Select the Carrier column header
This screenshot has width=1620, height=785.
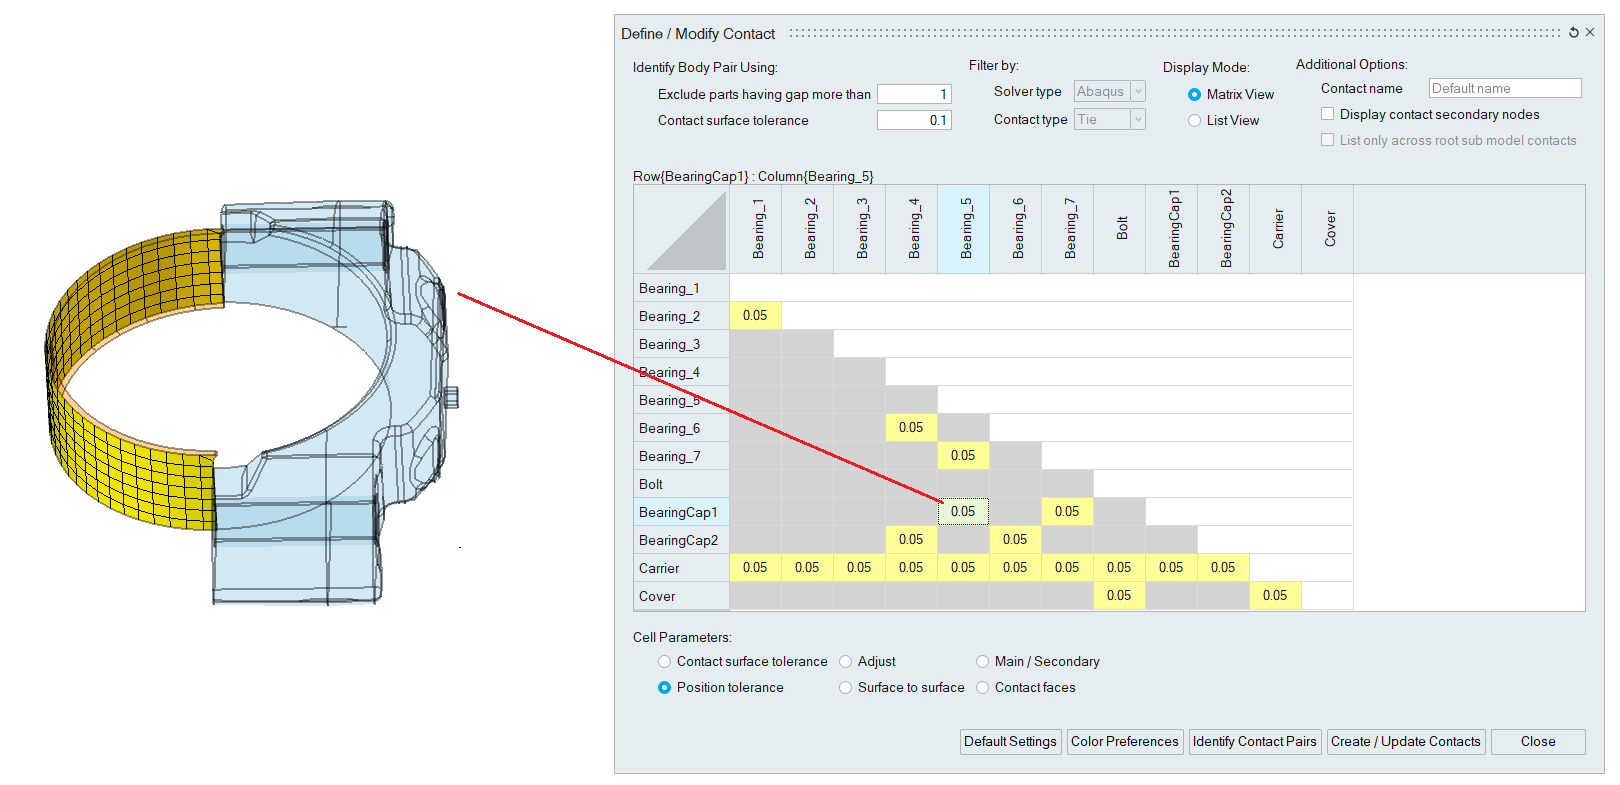pyautogui.click(x=1276, y=229)
